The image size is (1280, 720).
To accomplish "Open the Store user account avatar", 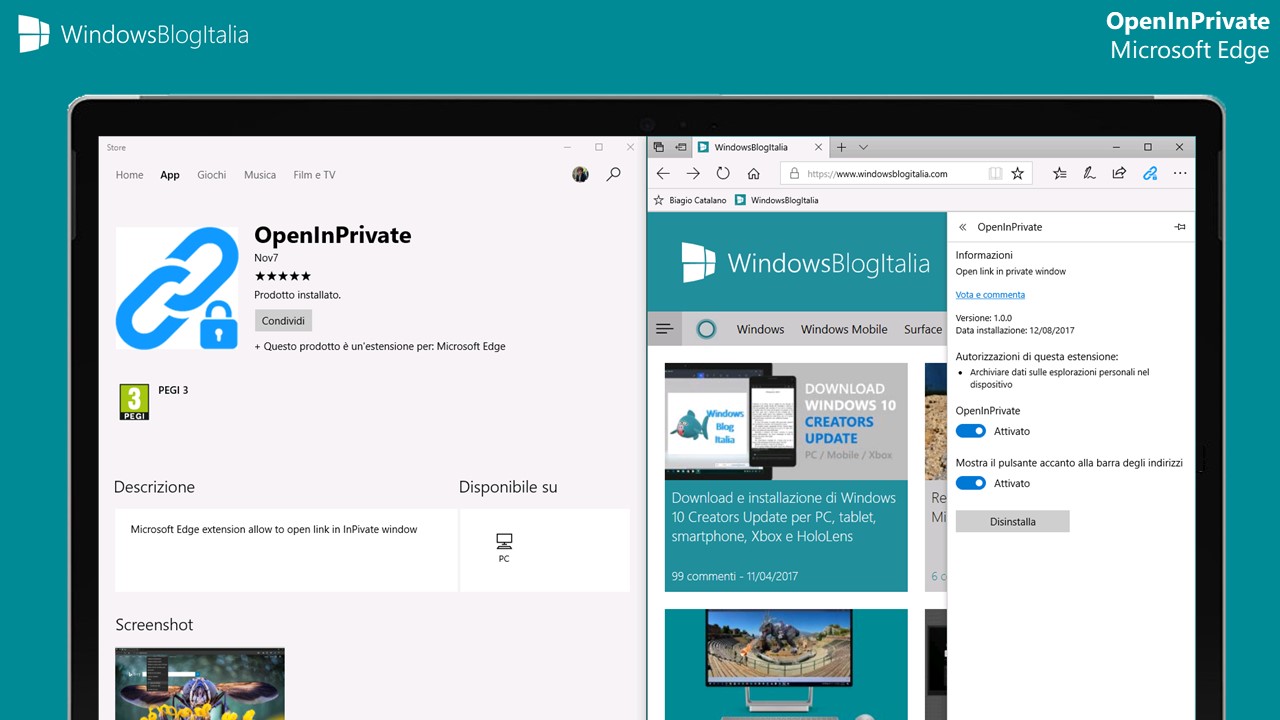I will [580, 174].
